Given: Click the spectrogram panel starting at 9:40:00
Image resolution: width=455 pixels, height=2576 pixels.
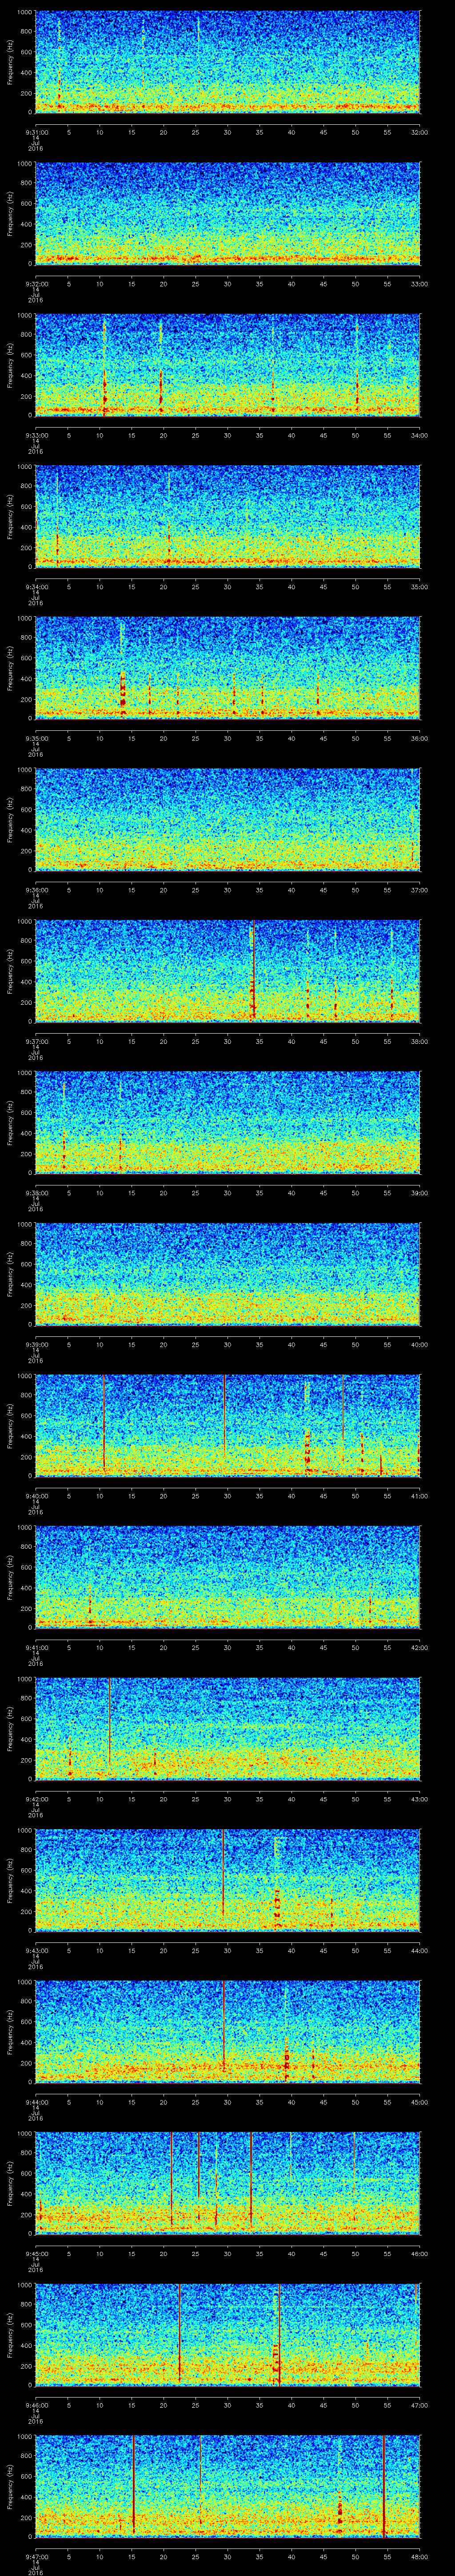Looking at the screenshot, I should (x=227, y=1425).
